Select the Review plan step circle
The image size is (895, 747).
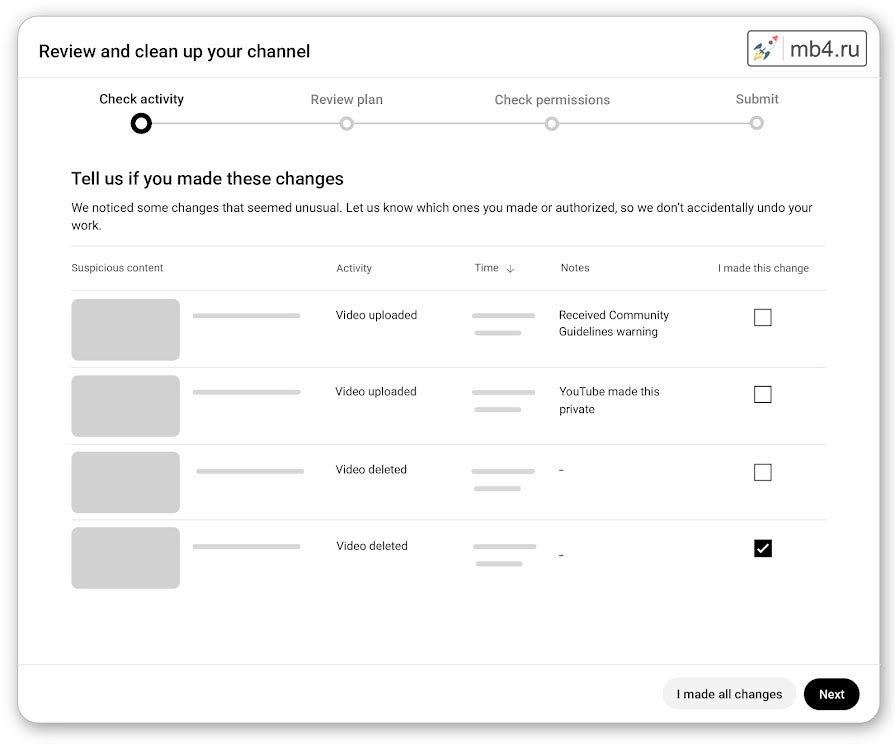click(346, 123)
